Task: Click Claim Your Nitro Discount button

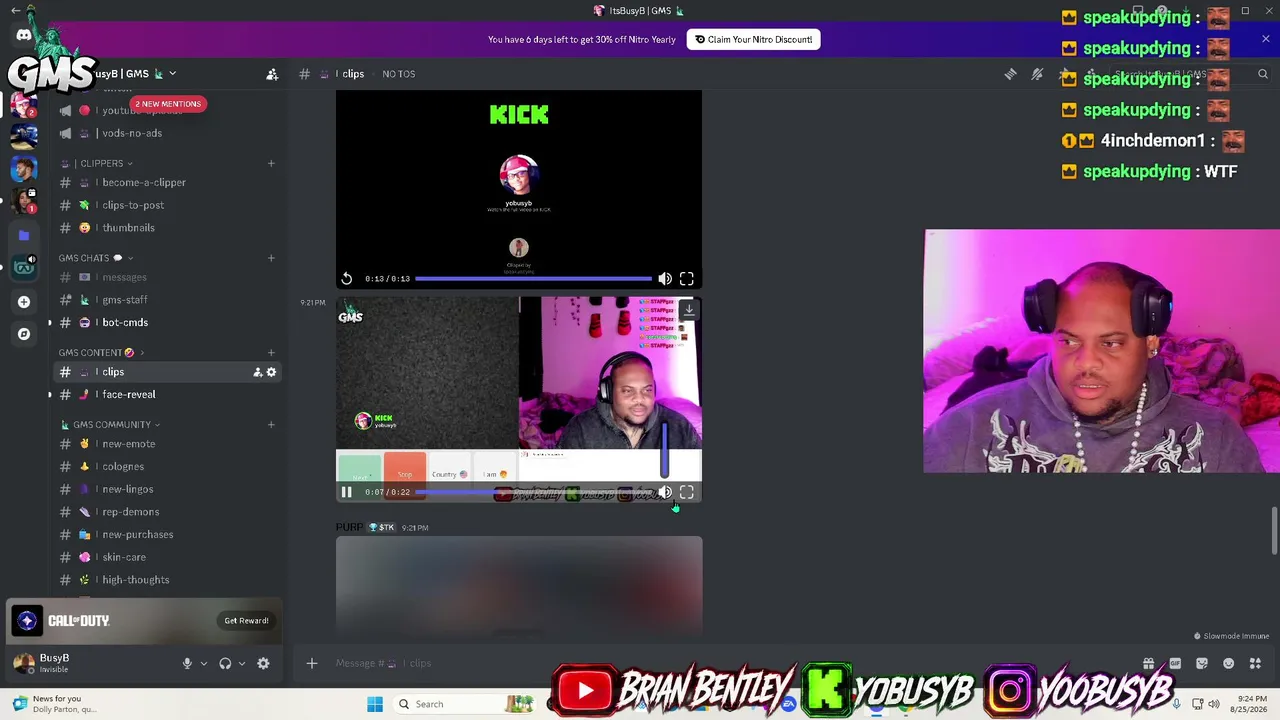Action: tap(754, 39)
